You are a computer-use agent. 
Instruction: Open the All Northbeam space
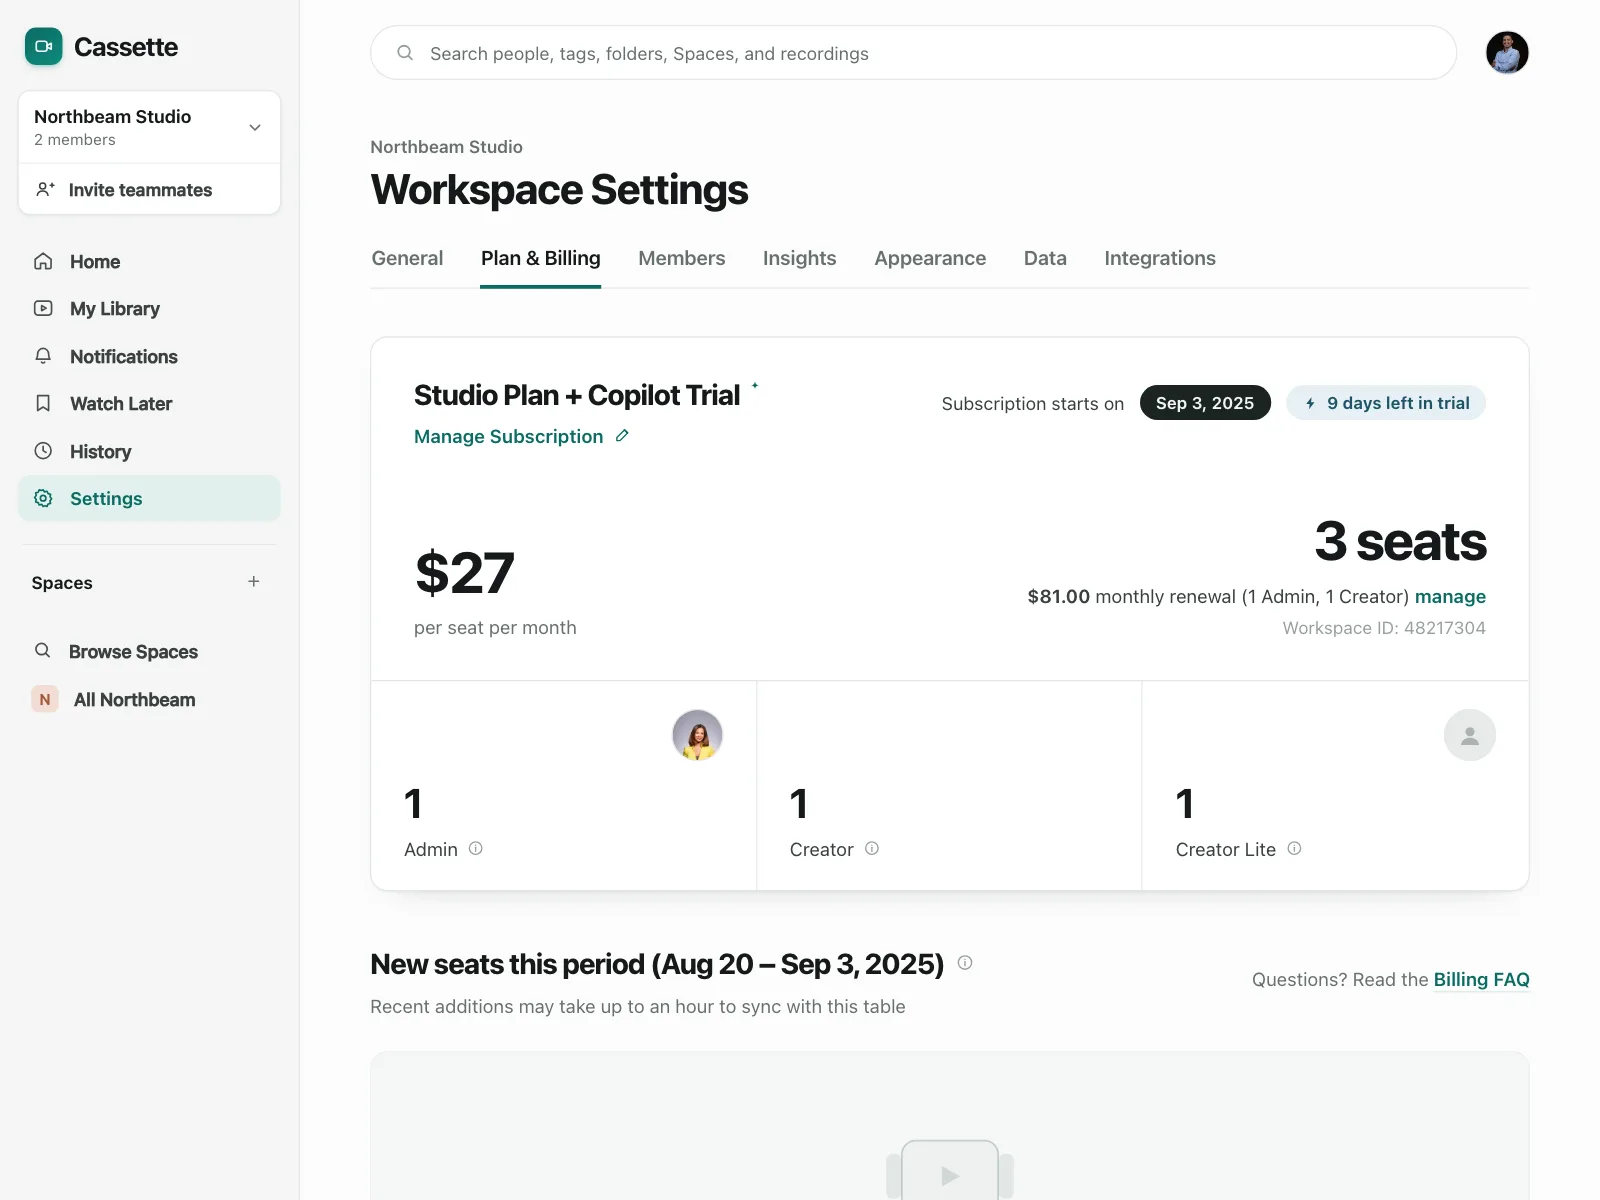pyautogui.click(x=149, y=699)
